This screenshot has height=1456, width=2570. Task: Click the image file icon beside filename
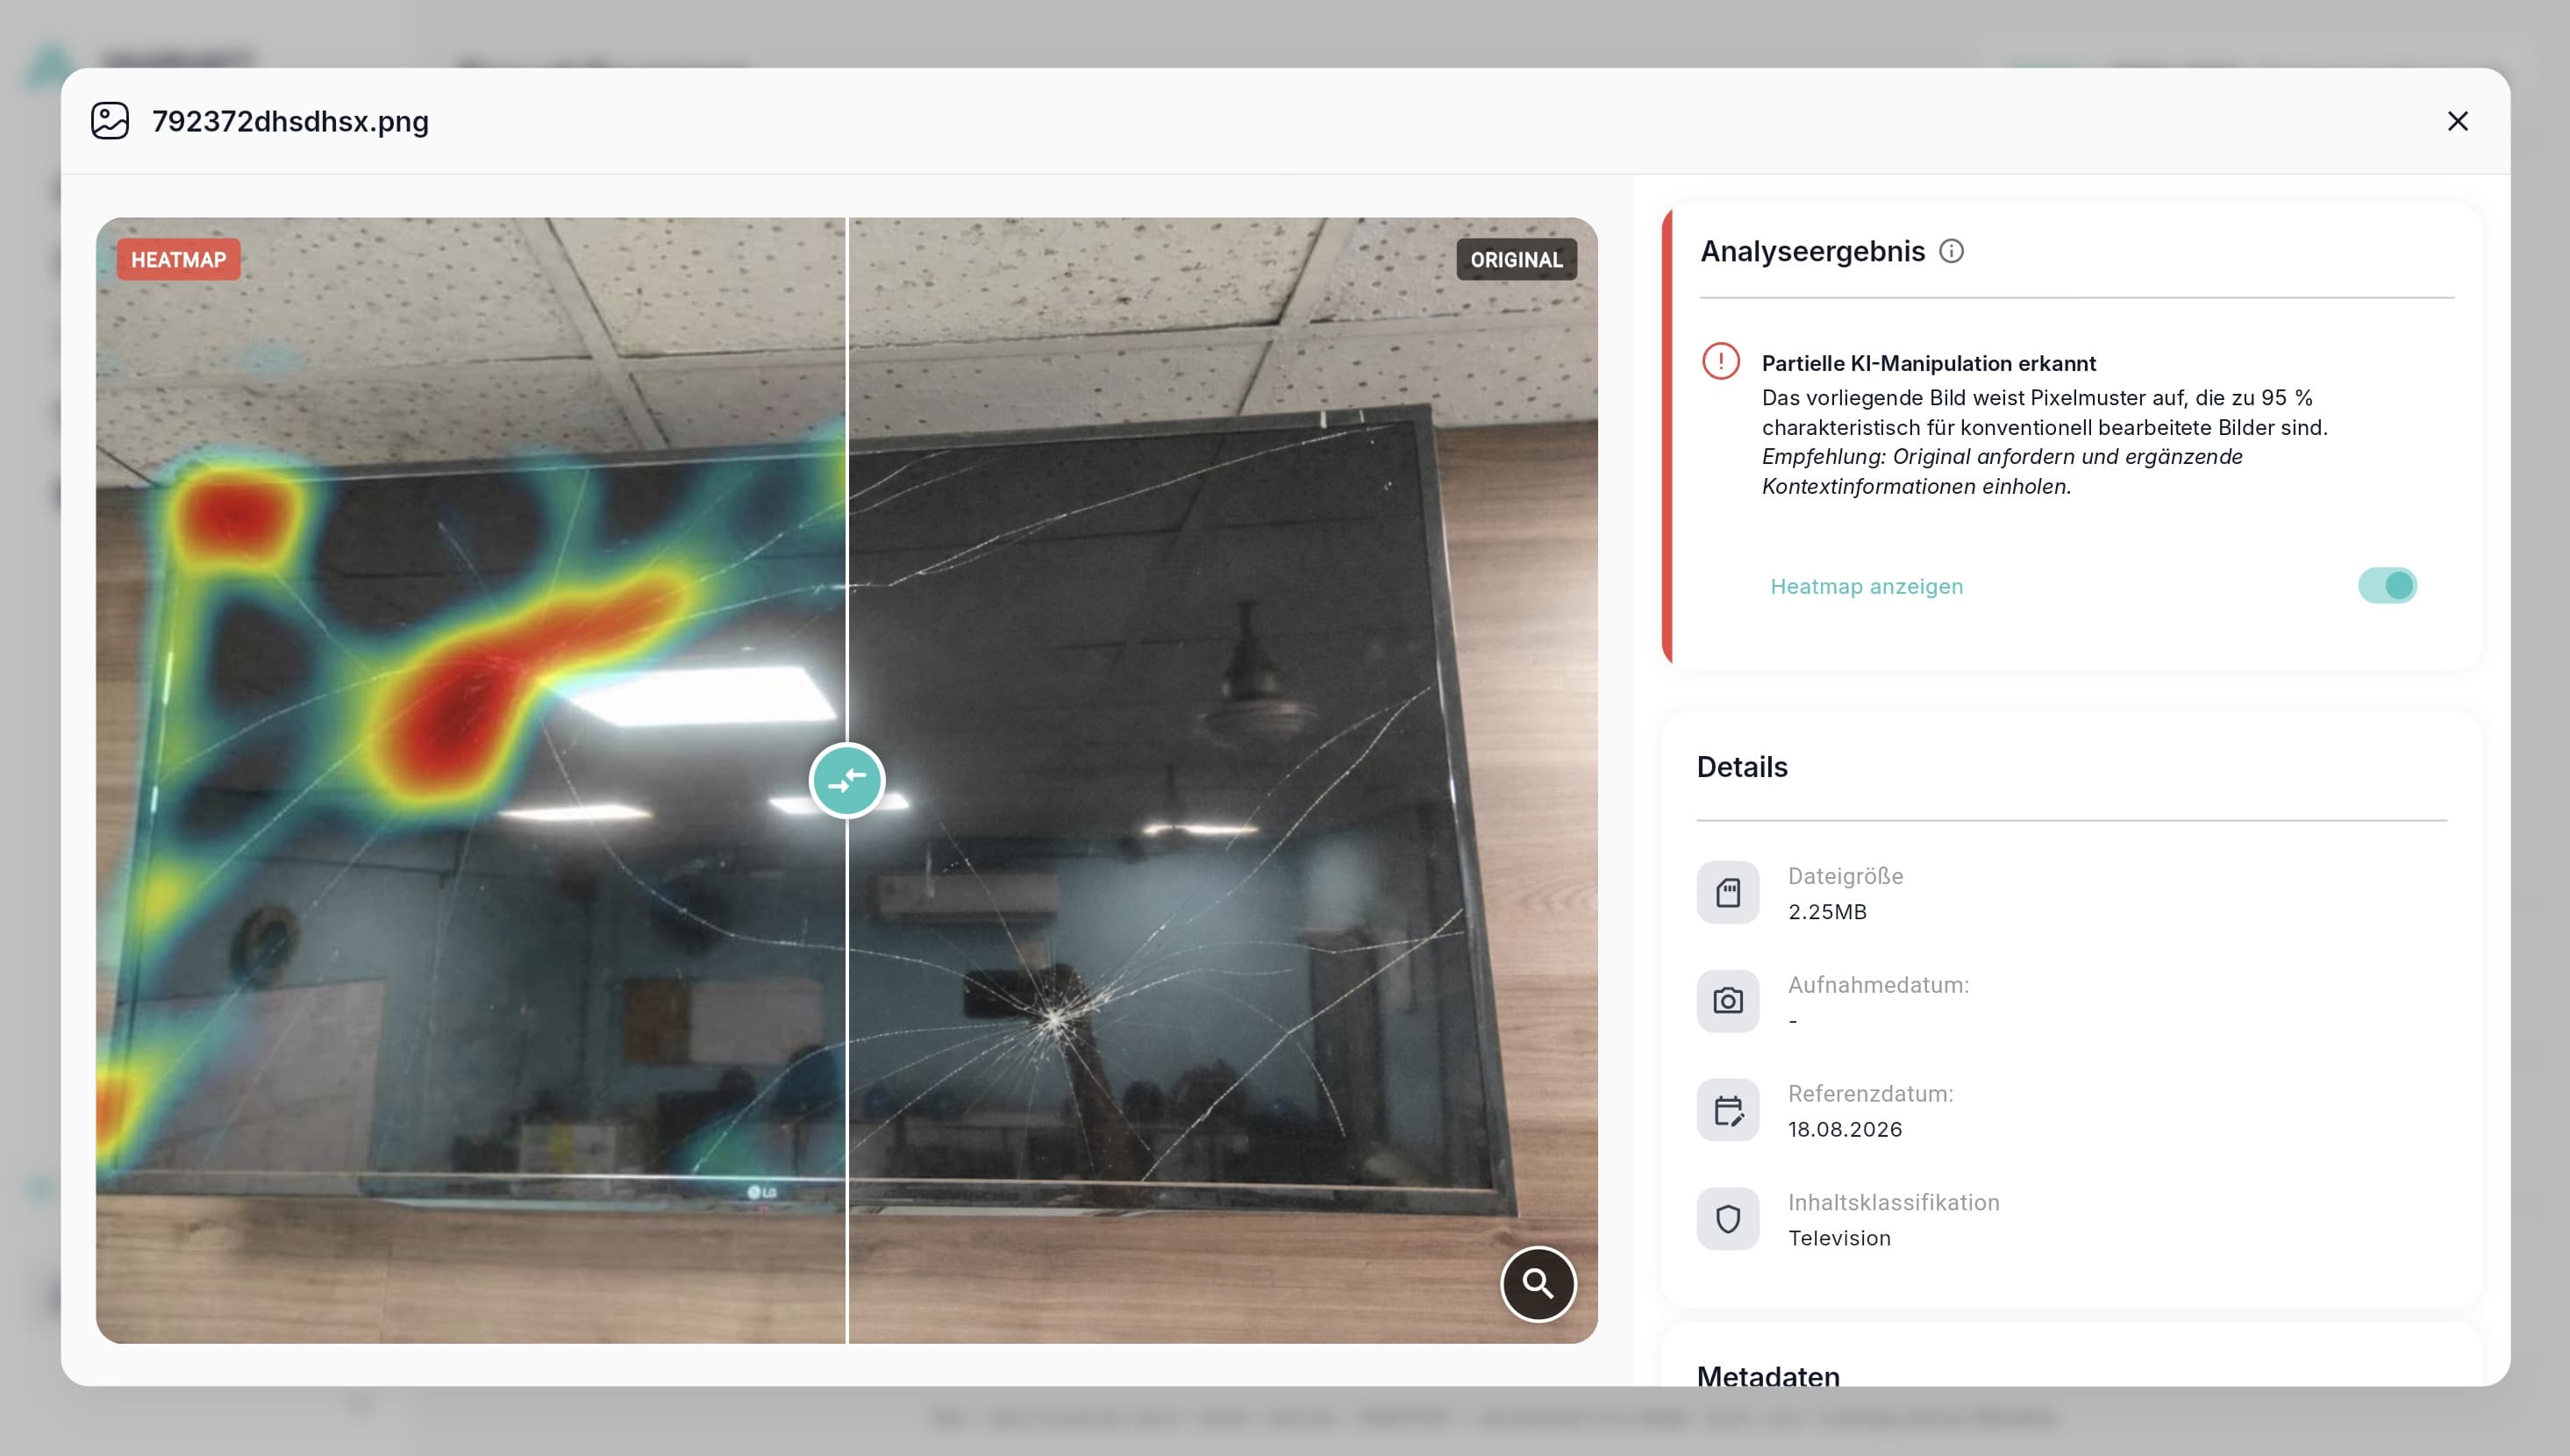pyautogui.click(x=110, y=121)
